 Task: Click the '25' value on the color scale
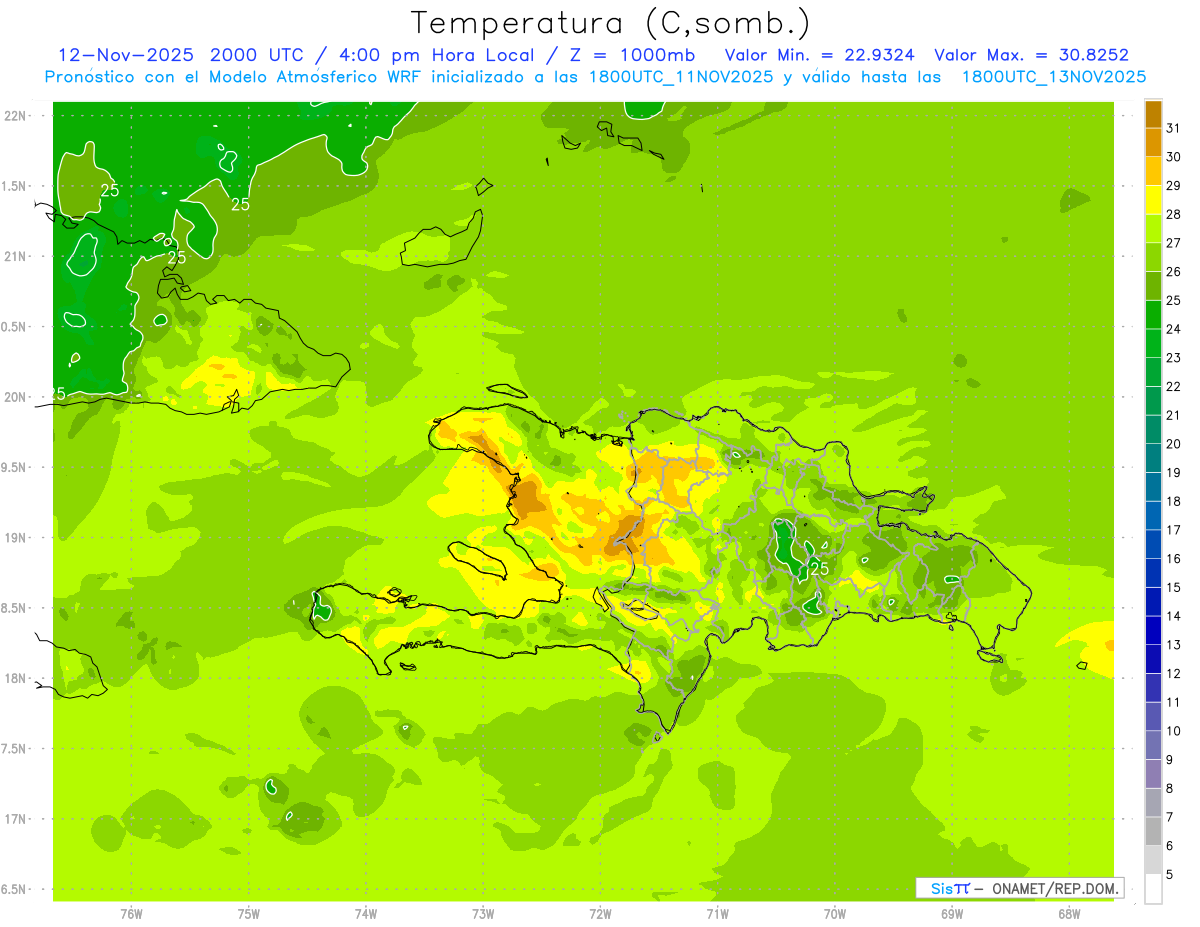coord(1174,301)
